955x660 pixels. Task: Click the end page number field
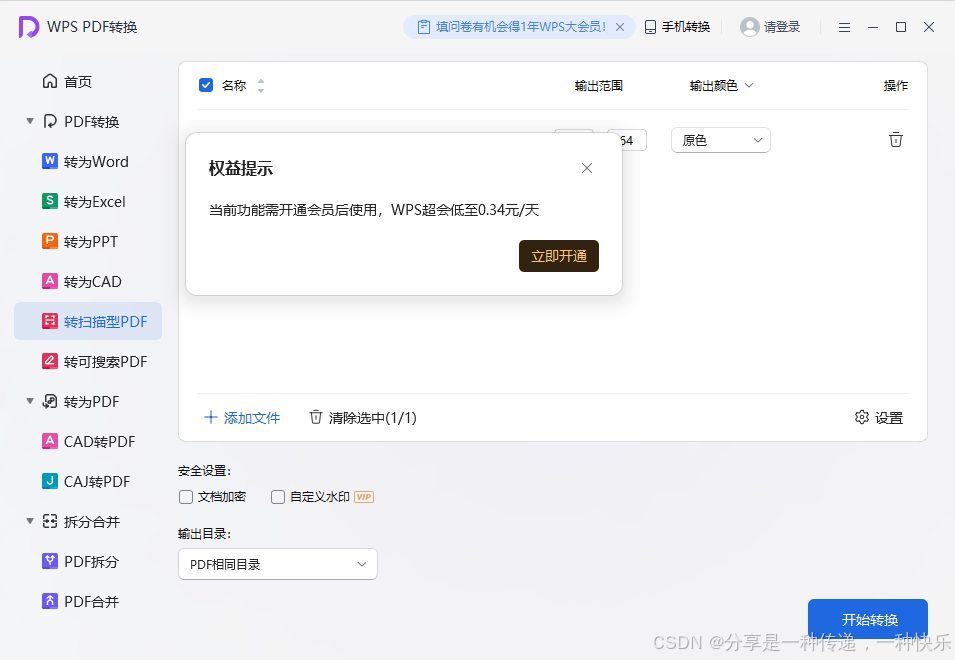point(633,140)
